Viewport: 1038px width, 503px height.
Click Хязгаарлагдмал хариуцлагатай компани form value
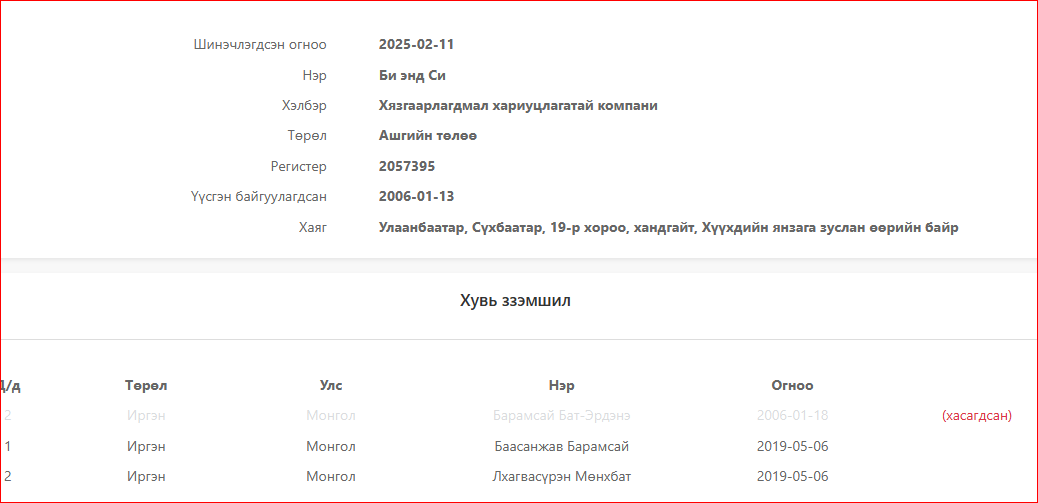[517, 105]
